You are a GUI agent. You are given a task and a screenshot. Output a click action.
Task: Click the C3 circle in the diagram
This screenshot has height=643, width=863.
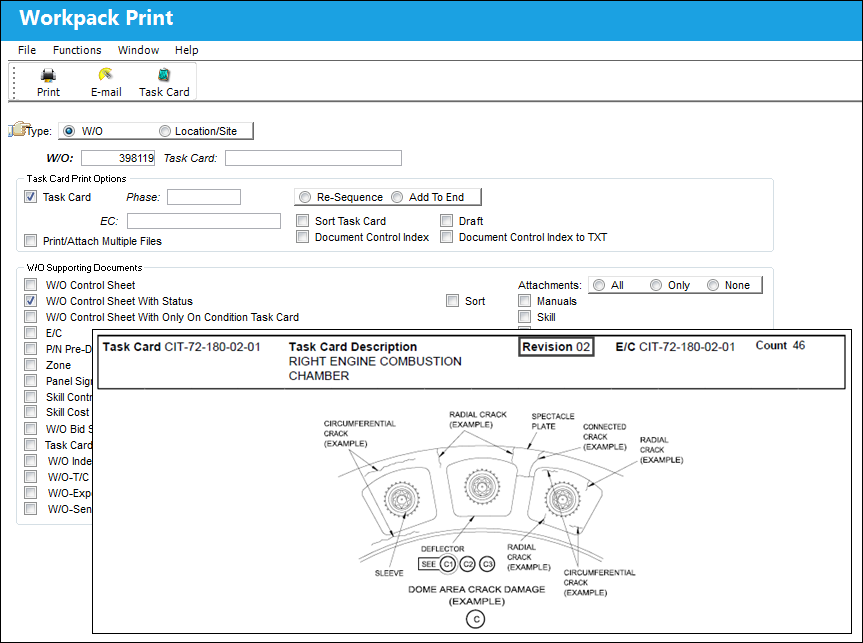click(487, 564)
